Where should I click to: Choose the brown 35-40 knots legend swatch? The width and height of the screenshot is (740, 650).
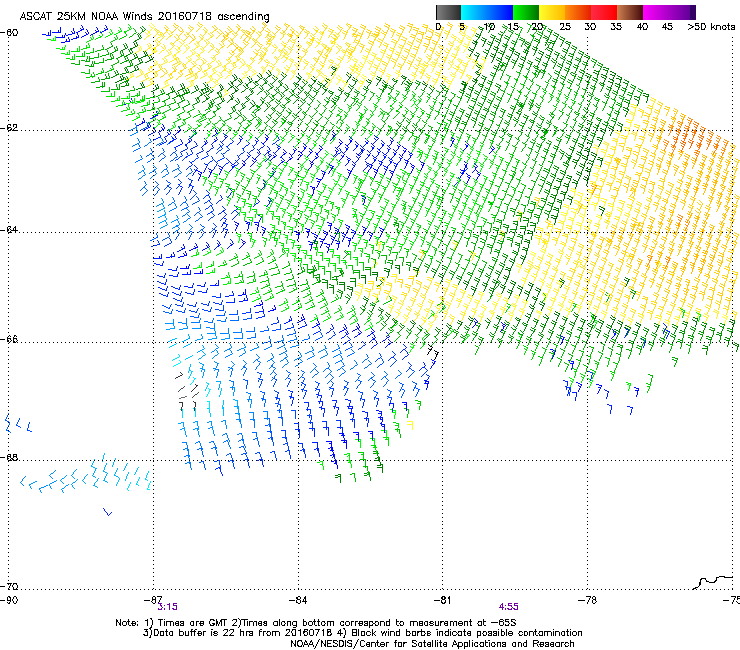pos(630,12)
